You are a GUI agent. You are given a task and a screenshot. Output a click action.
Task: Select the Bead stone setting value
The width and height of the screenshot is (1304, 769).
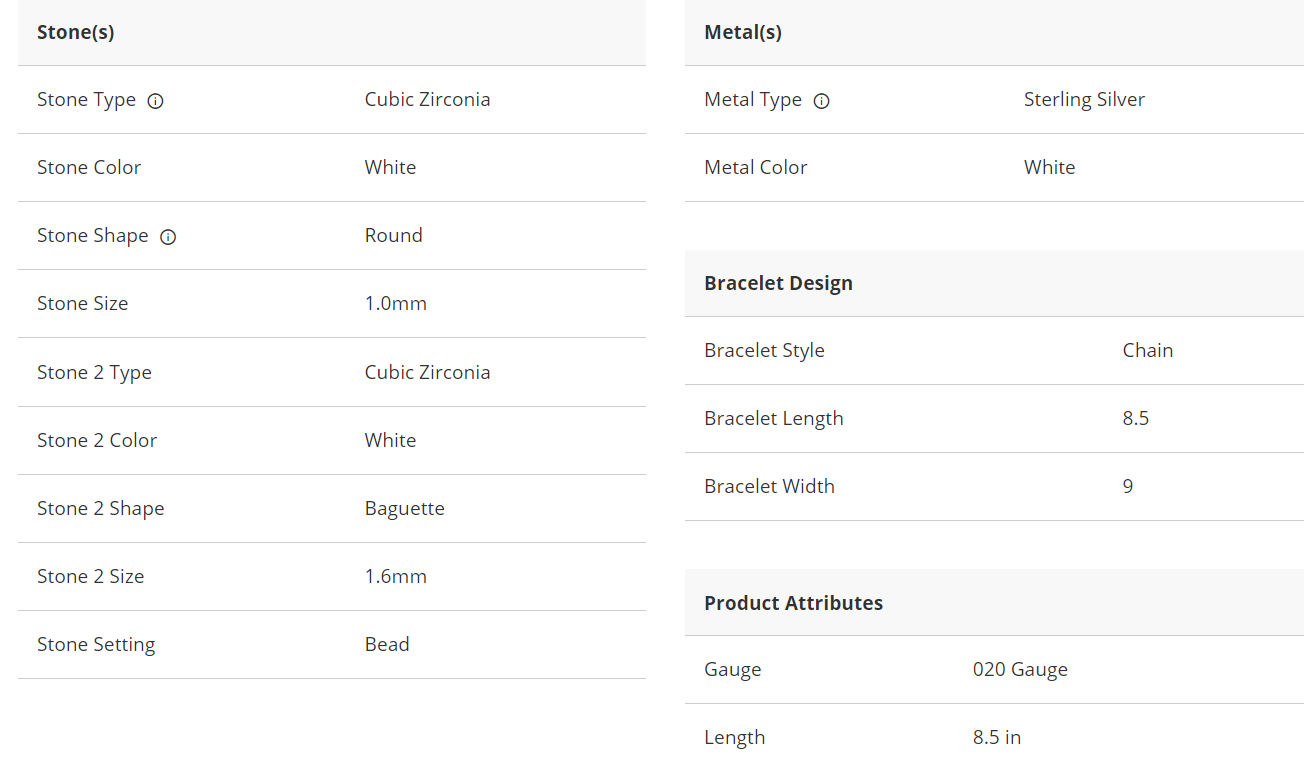pos(387,644)
